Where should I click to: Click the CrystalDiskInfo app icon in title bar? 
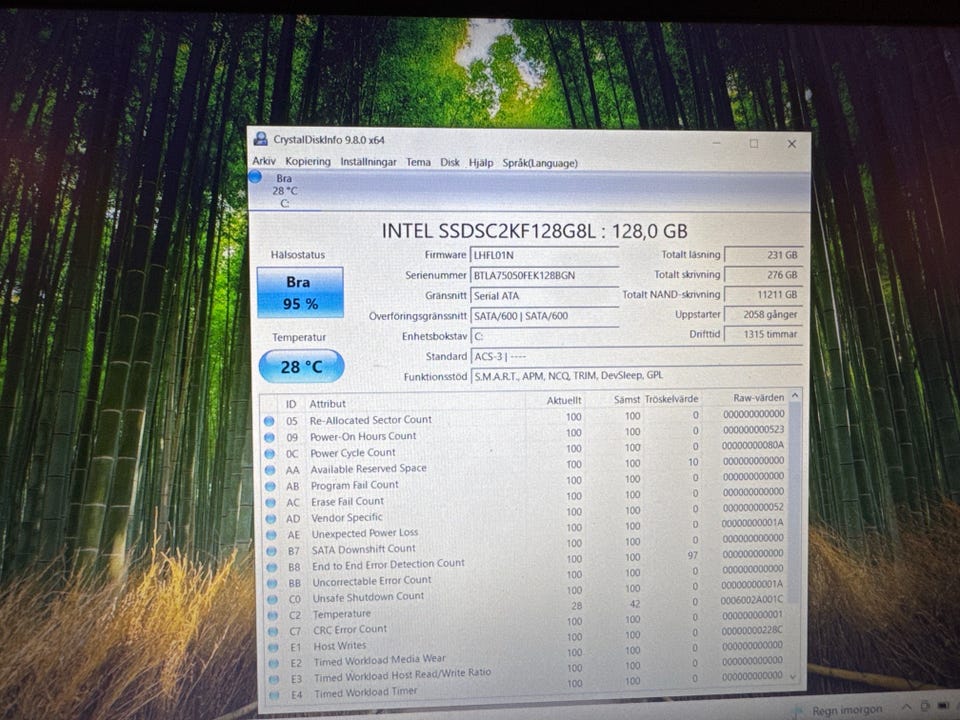[261, 140]
